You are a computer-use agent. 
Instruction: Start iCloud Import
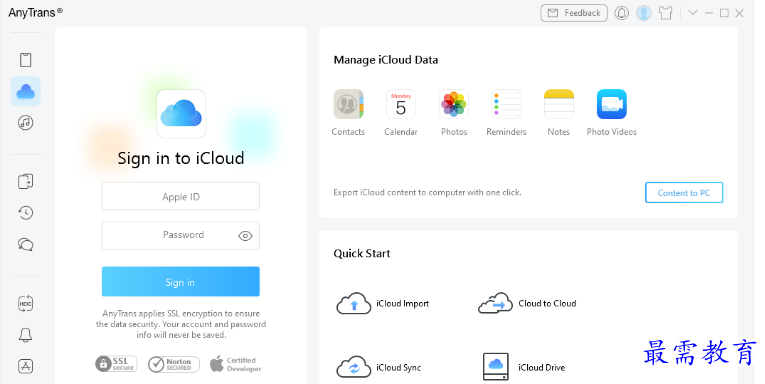[x=382, y=303]
